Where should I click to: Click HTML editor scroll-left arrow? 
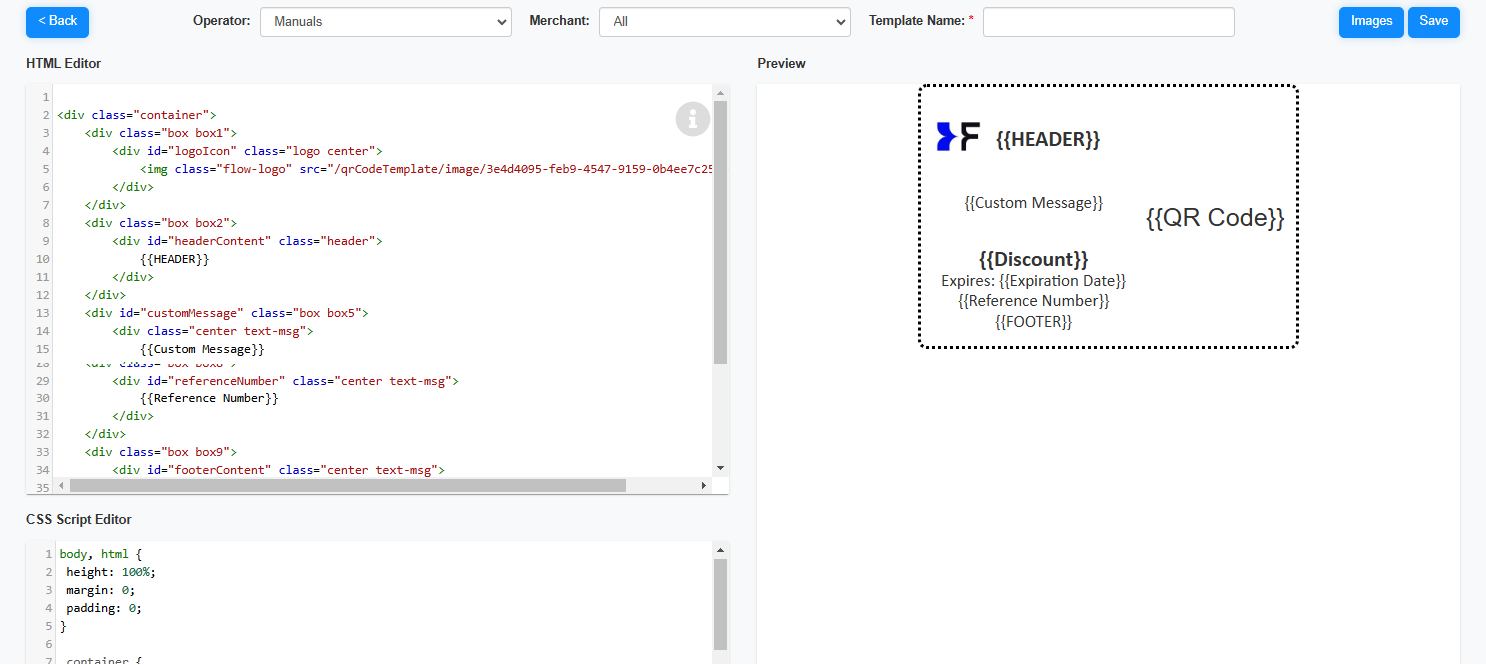click(61, 485)
